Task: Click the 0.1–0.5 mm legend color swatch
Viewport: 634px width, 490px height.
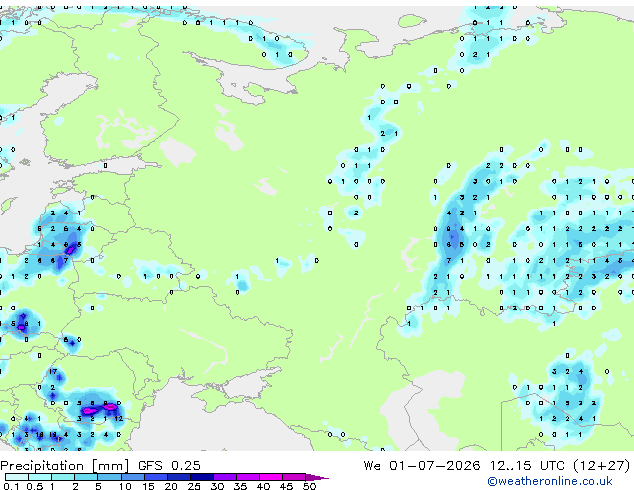Action: pyautogui.click(x=17, y=477)
